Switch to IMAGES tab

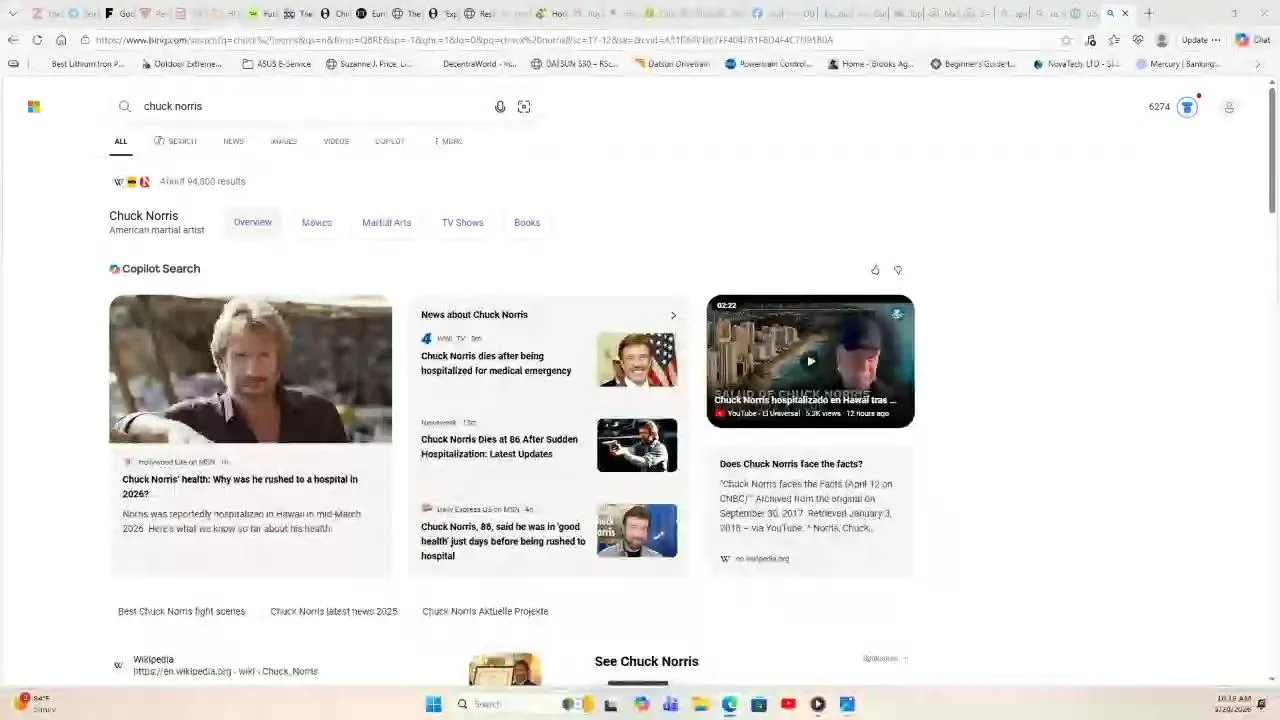tap(284, 141)
